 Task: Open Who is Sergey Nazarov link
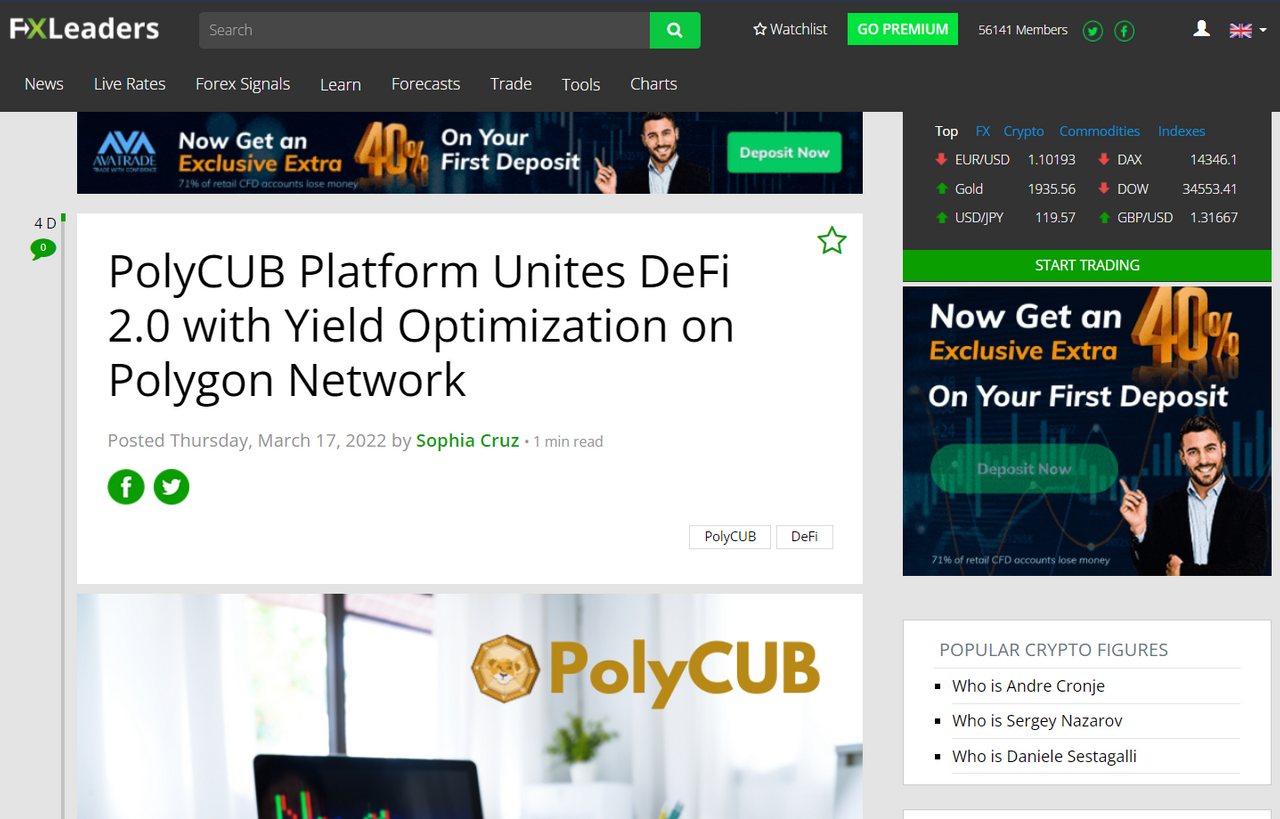pyautogui.click(x=1037, y=721)
